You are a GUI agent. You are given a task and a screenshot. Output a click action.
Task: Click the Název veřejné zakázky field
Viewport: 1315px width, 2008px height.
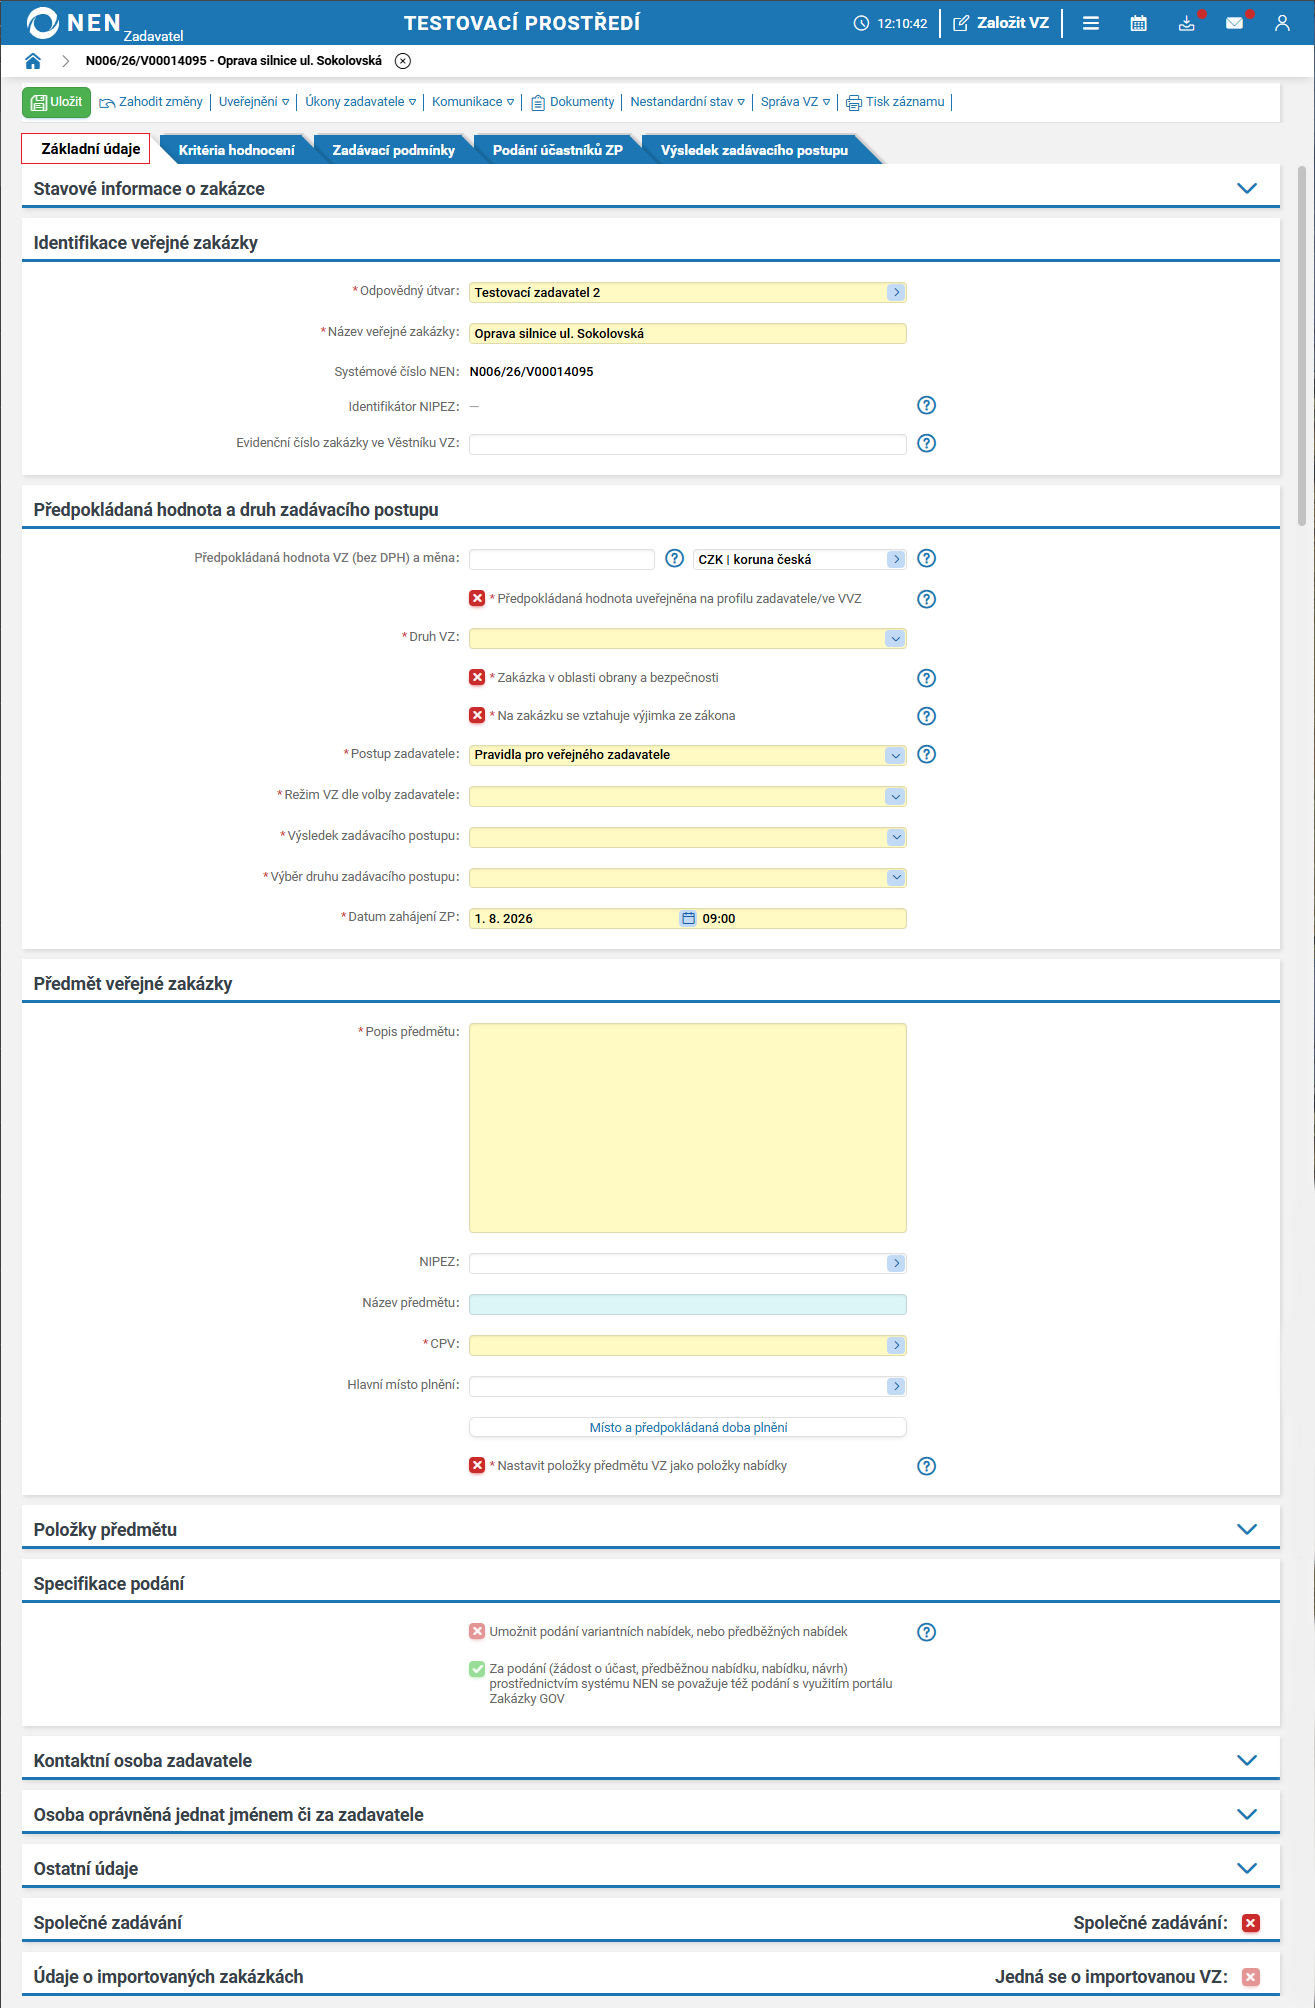[688, 333]
